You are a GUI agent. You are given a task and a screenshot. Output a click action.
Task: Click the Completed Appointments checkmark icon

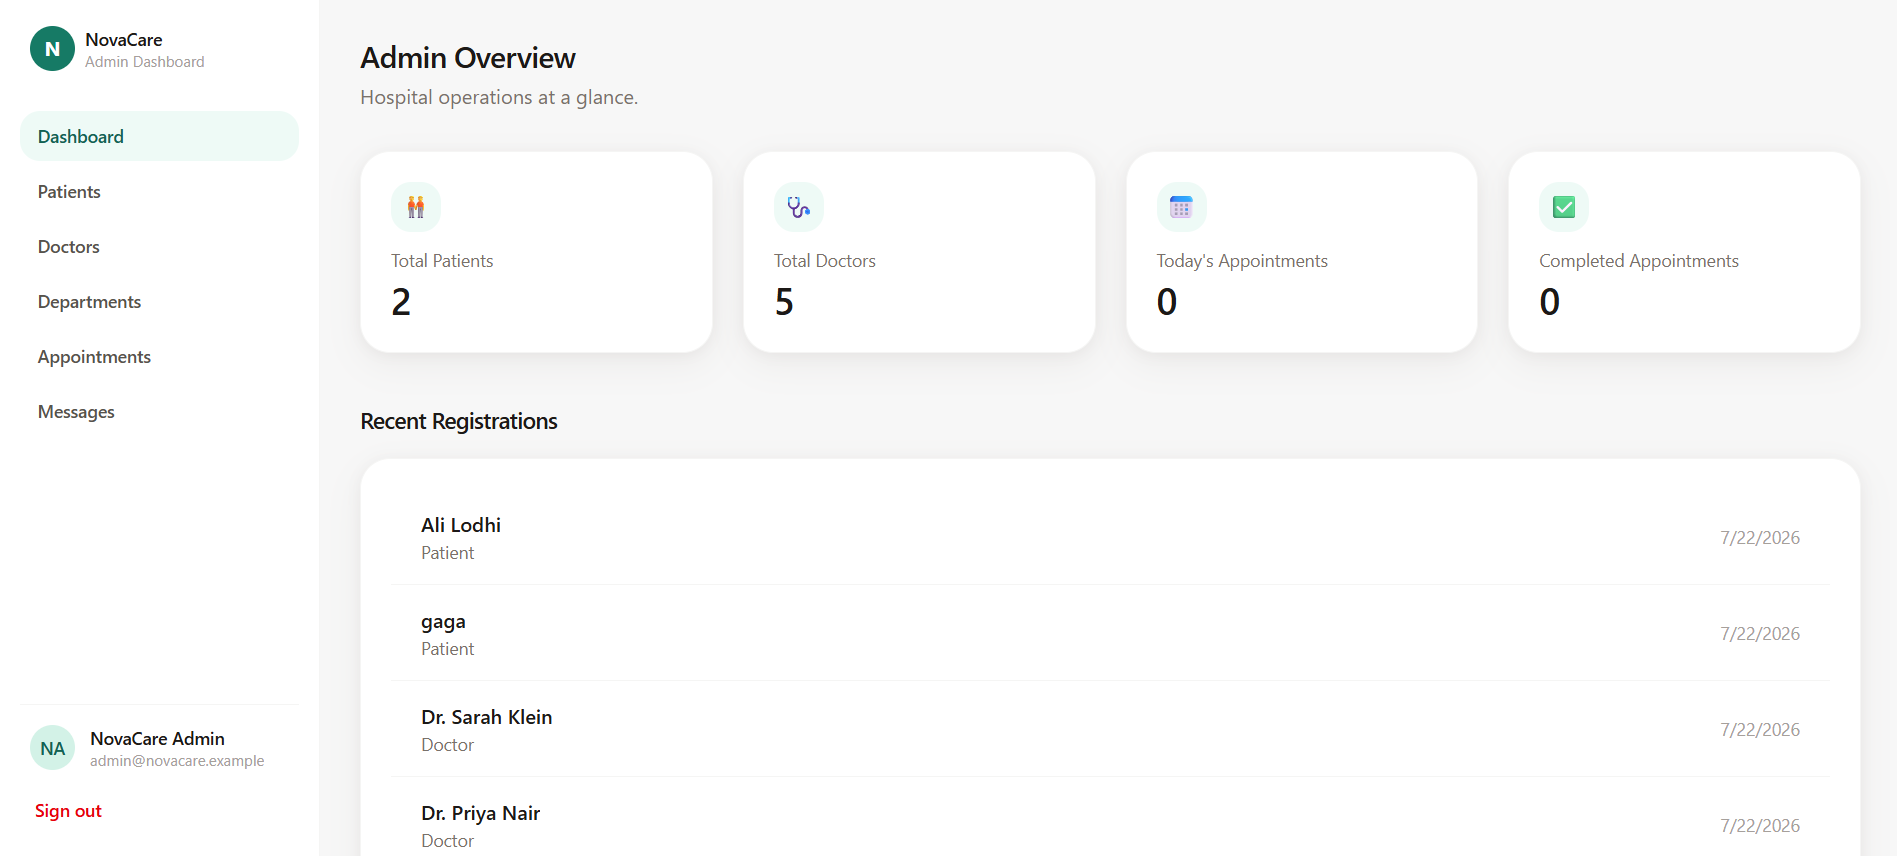(x=1564, y=207)
